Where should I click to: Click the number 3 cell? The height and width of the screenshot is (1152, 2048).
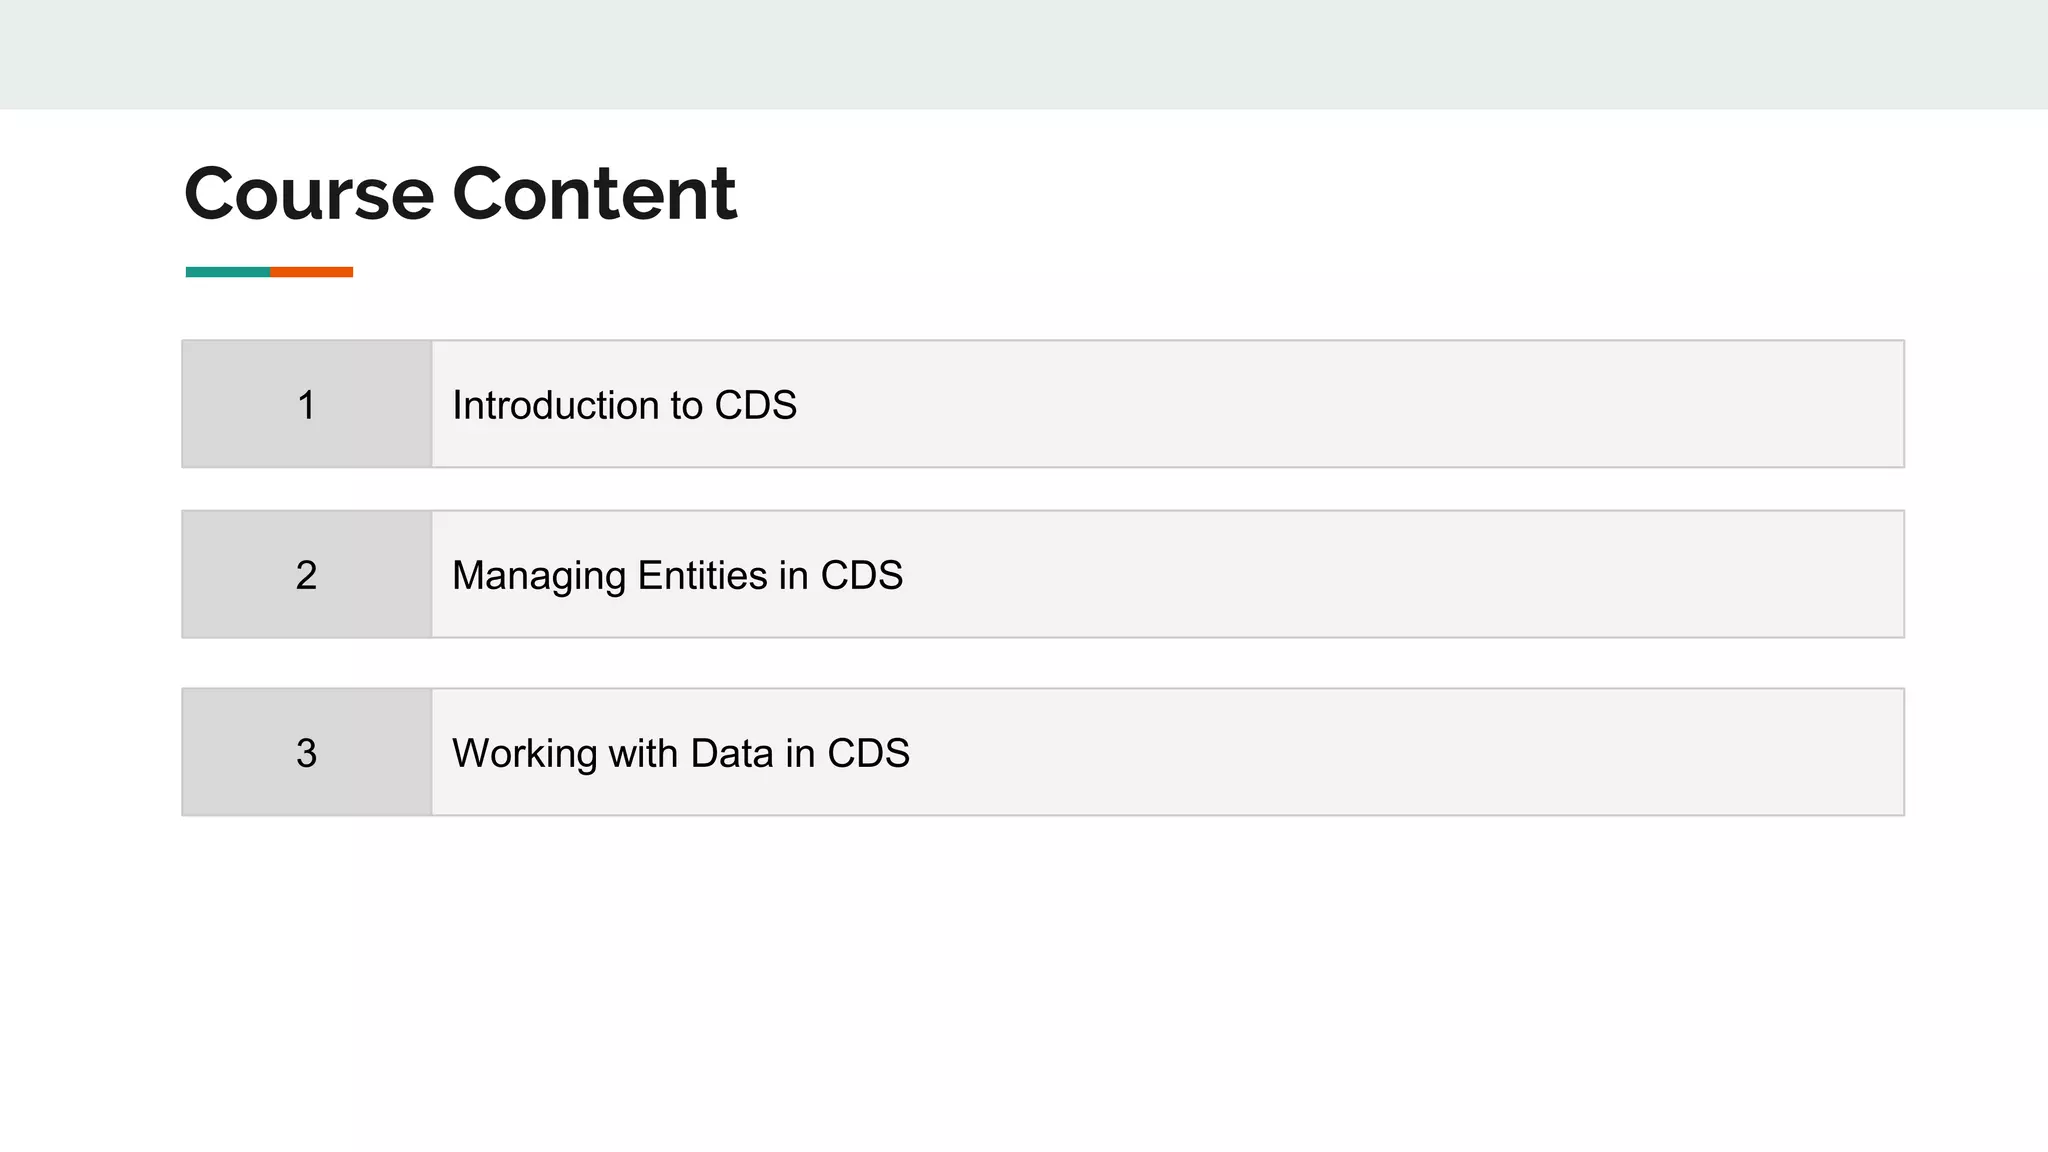306,753
